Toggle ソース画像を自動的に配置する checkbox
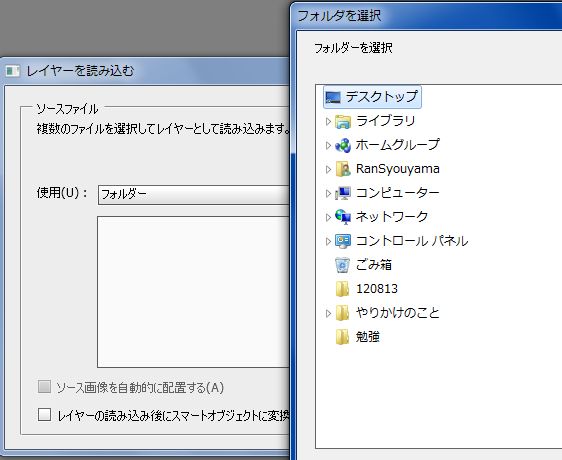 [44, 387]
